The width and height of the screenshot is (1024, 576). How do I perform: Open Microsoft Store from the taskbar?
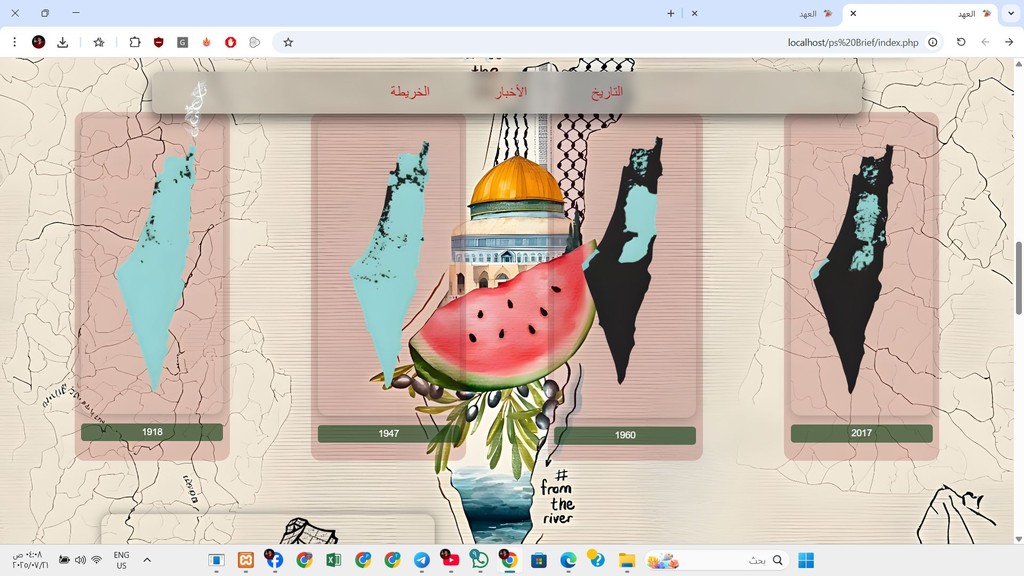539,560
